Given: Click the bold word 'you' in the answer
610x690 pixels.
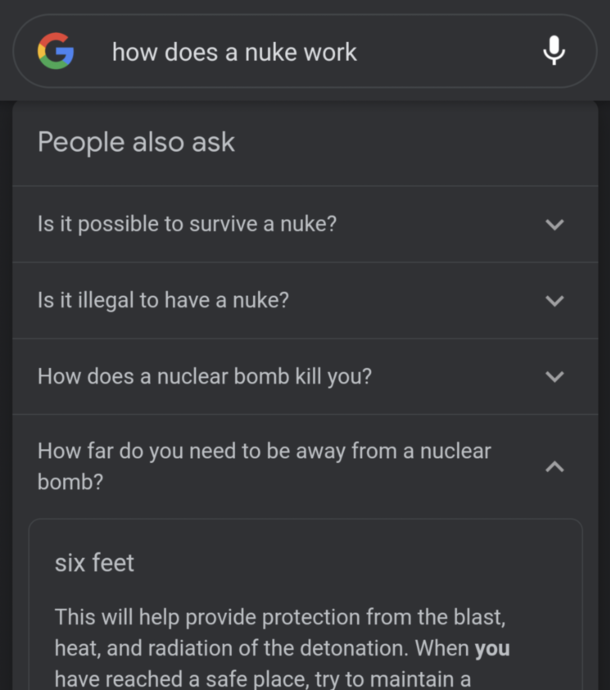Looking at the screenshot, I should click(x=492, y=648).
